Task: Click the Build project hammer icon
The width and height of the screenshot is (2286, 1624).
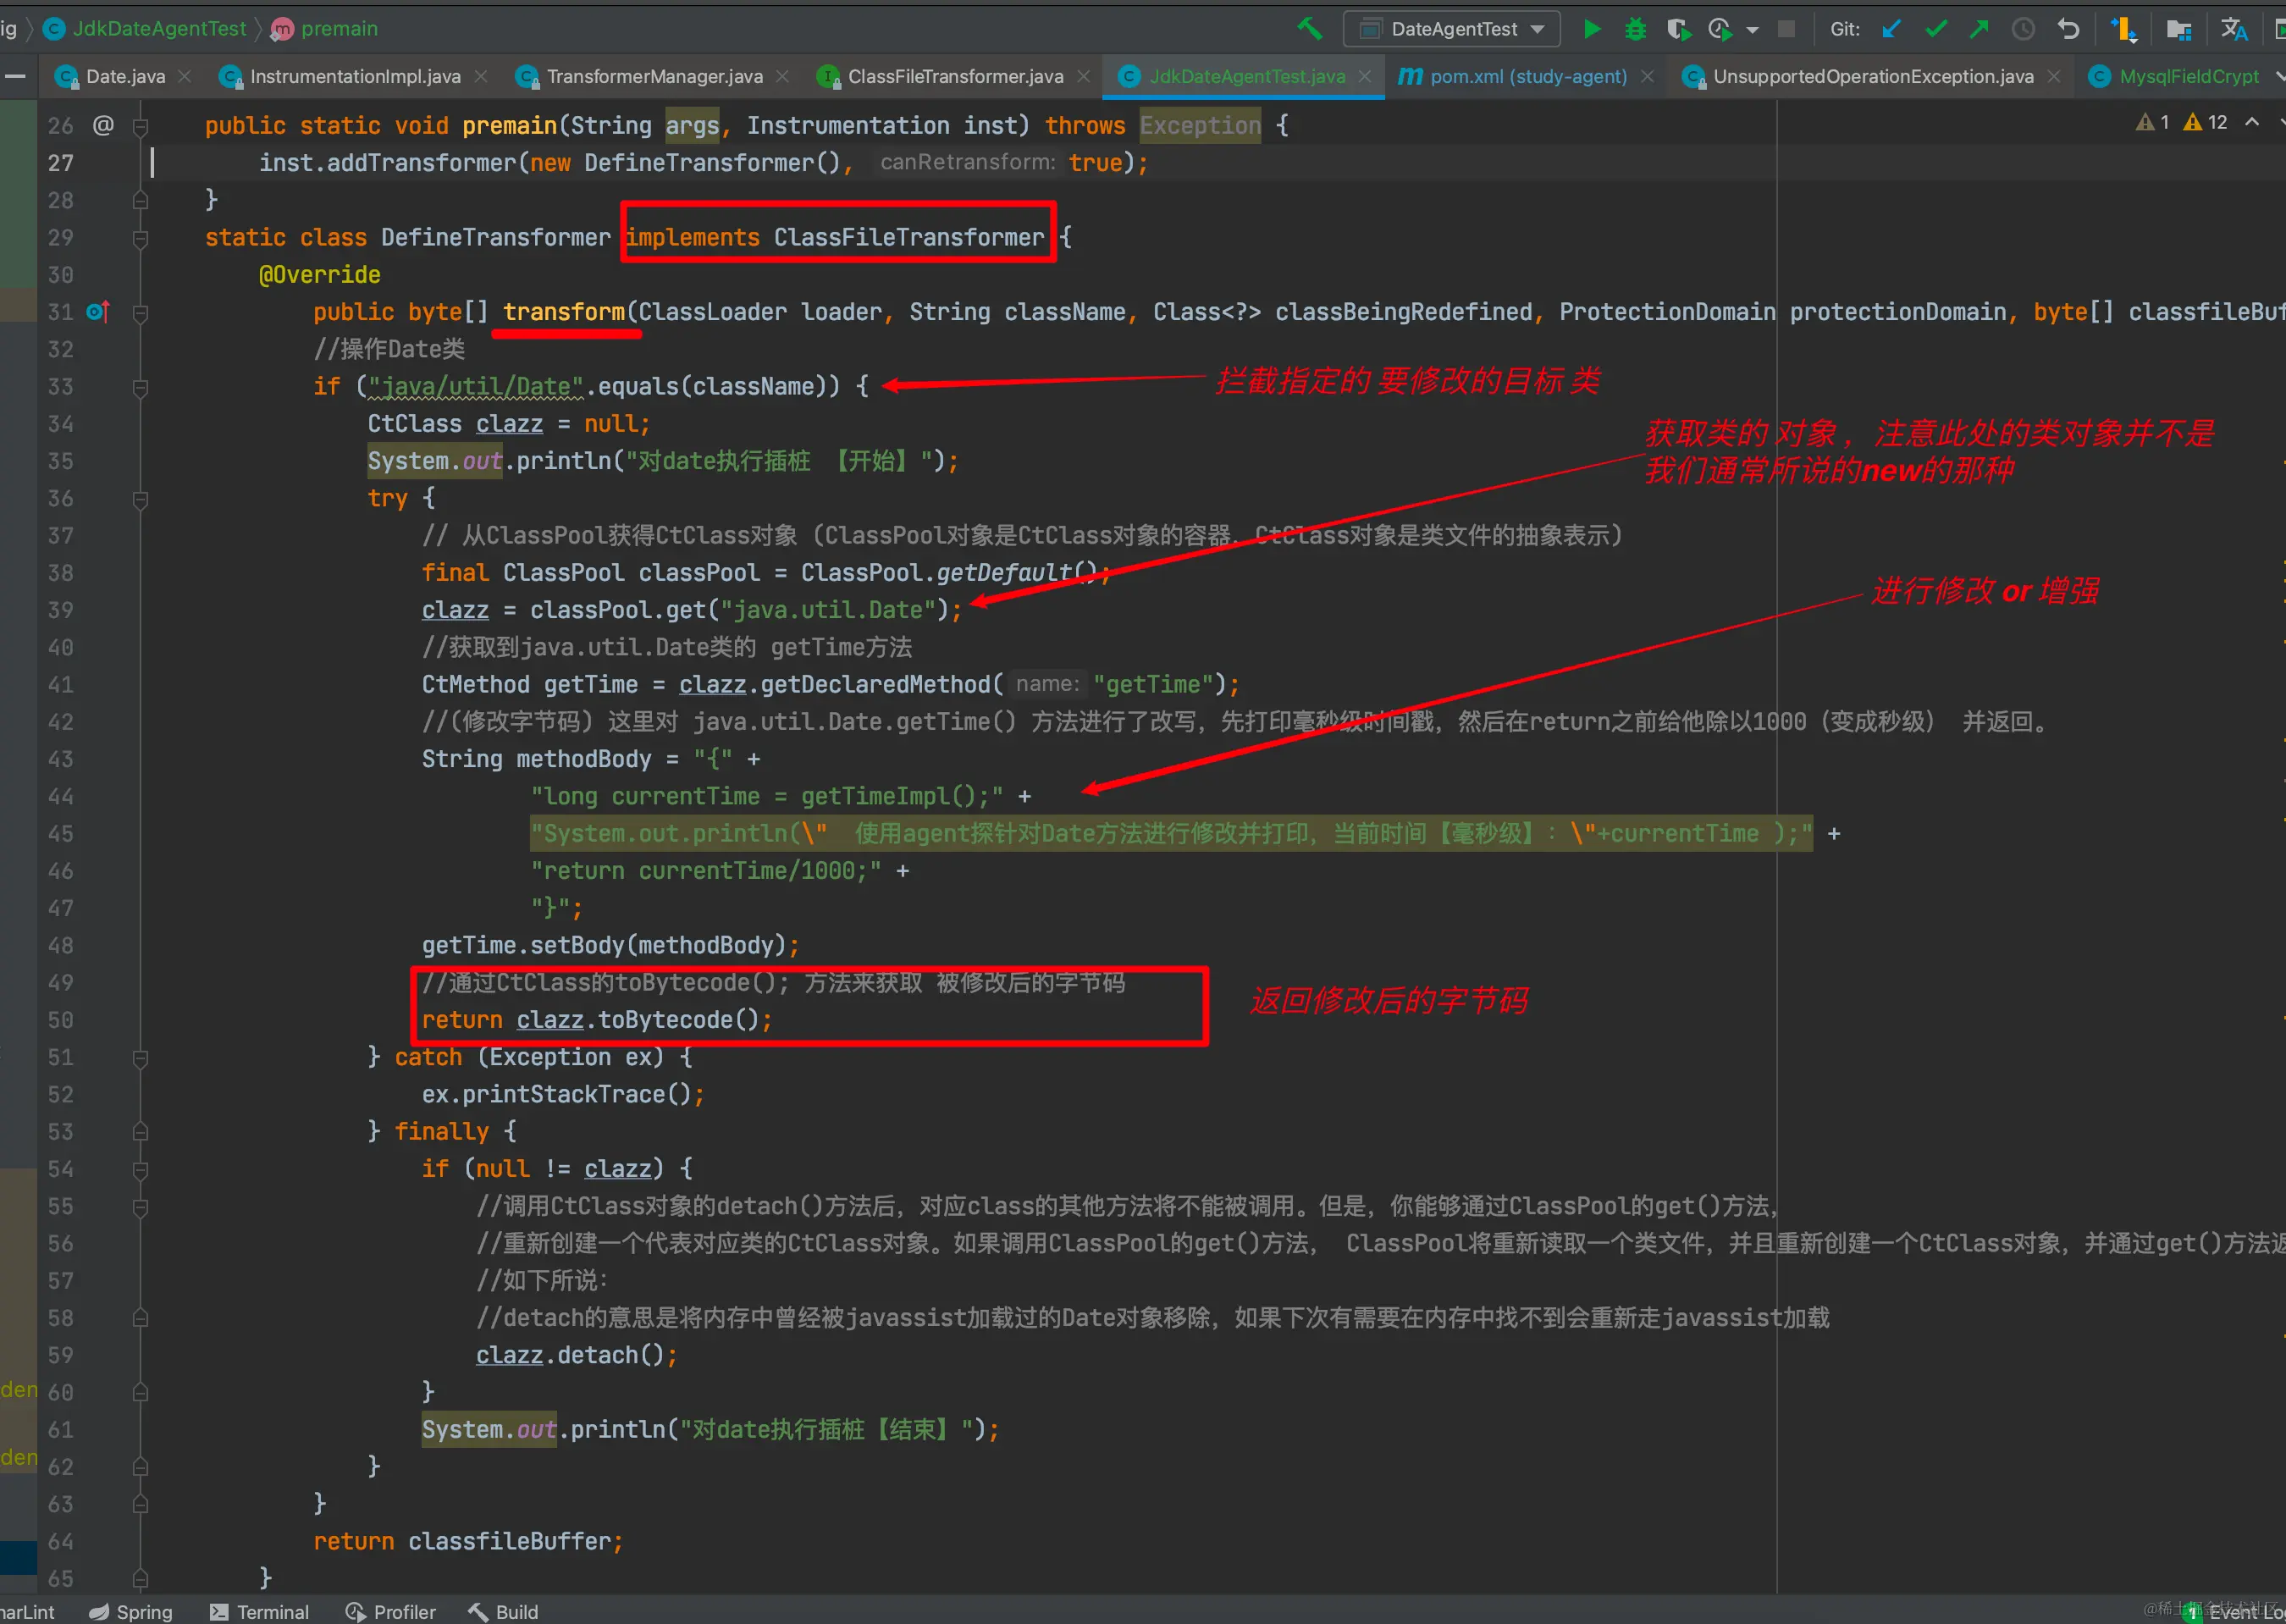Action: 1309,29
